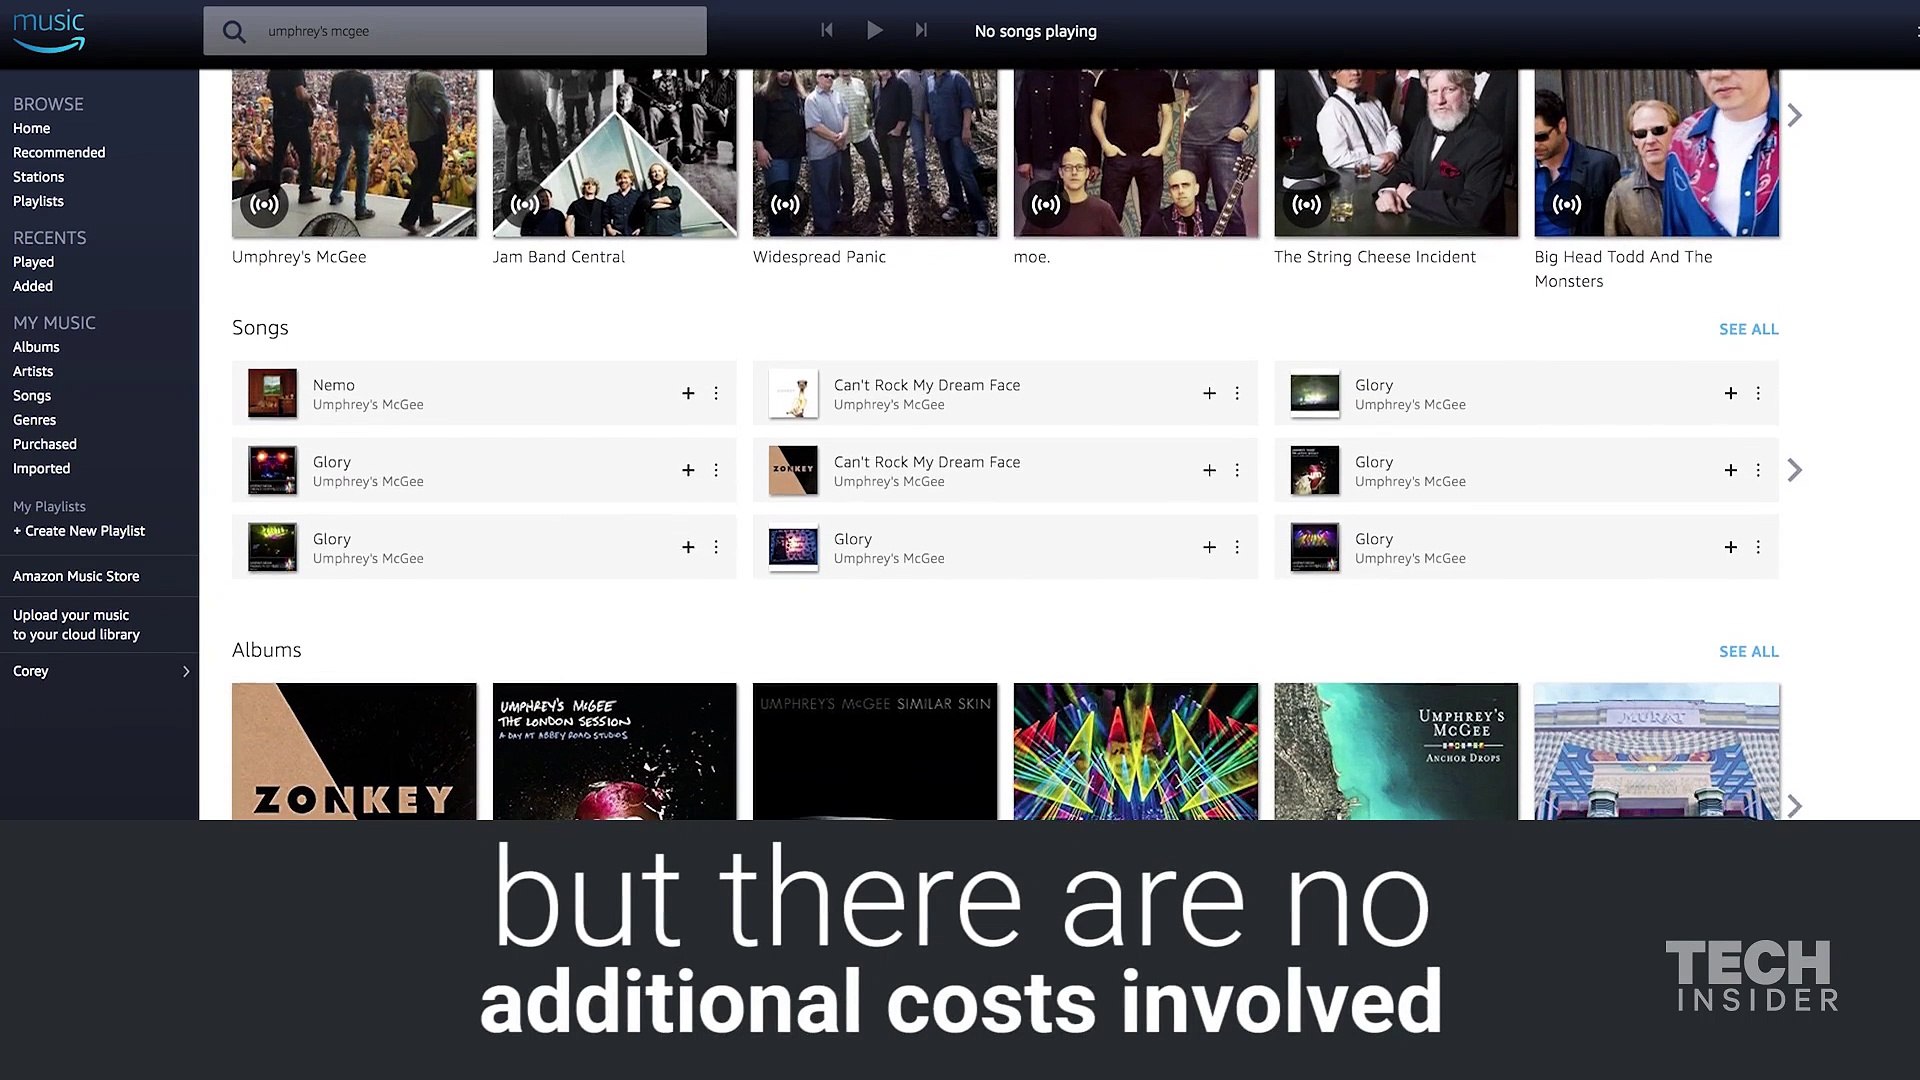Open the Zonkey album cover
The width and height of the screenshot is (1920, 1080).
(354, 751)
